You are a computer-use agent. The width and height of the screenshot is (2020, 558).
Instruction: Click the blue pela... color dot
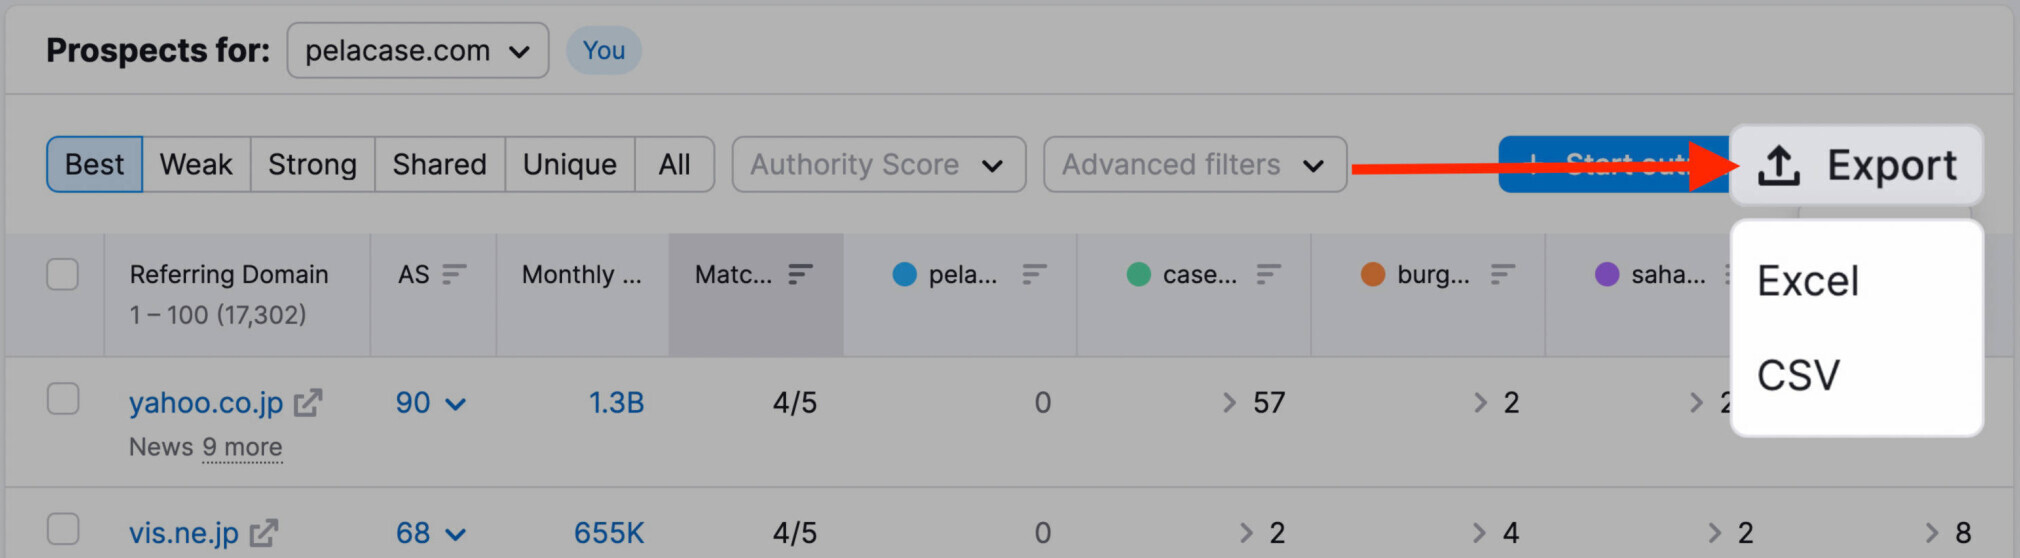click(x=904, y=274)
